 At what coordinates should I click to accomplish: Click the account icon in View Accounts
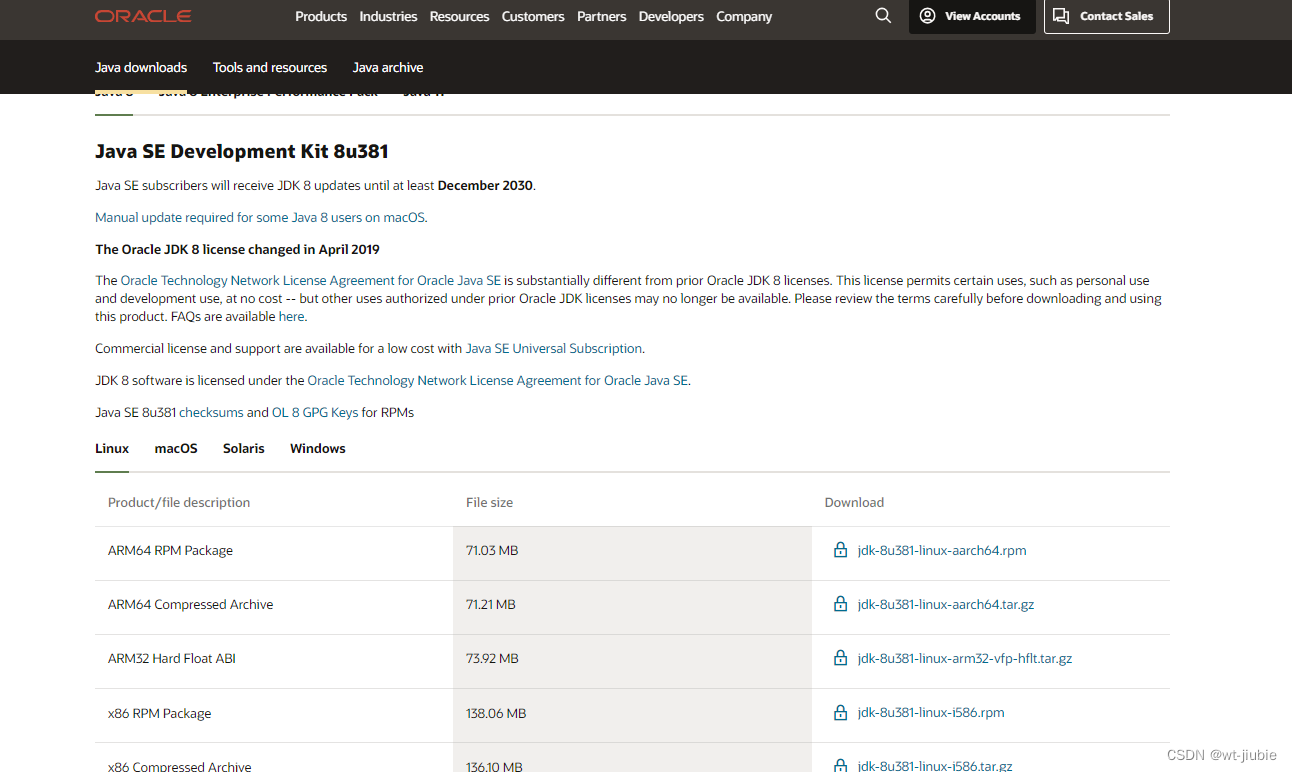pyautogui.click(x=927, y=16)
